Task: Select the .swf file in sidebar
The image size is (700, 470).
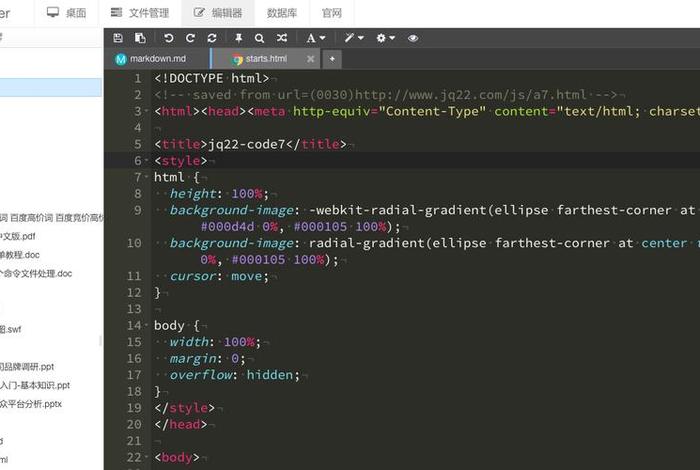Action: pyautogui.click(x=10, y=329)
